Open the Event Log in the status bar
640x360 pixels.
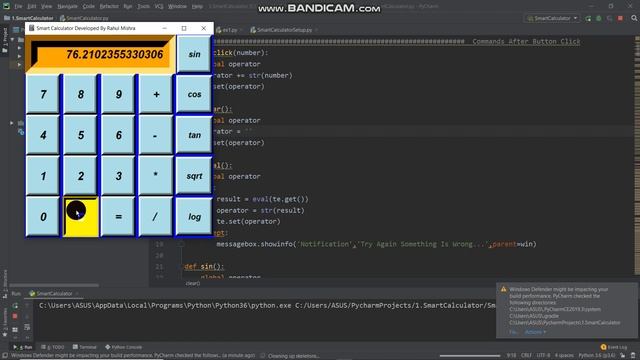click(x=615, y=347)
